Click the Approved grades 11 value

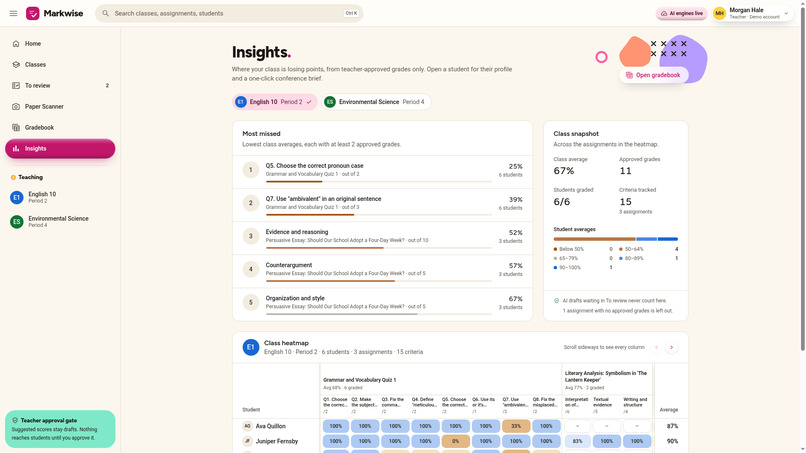click(625, 171)
